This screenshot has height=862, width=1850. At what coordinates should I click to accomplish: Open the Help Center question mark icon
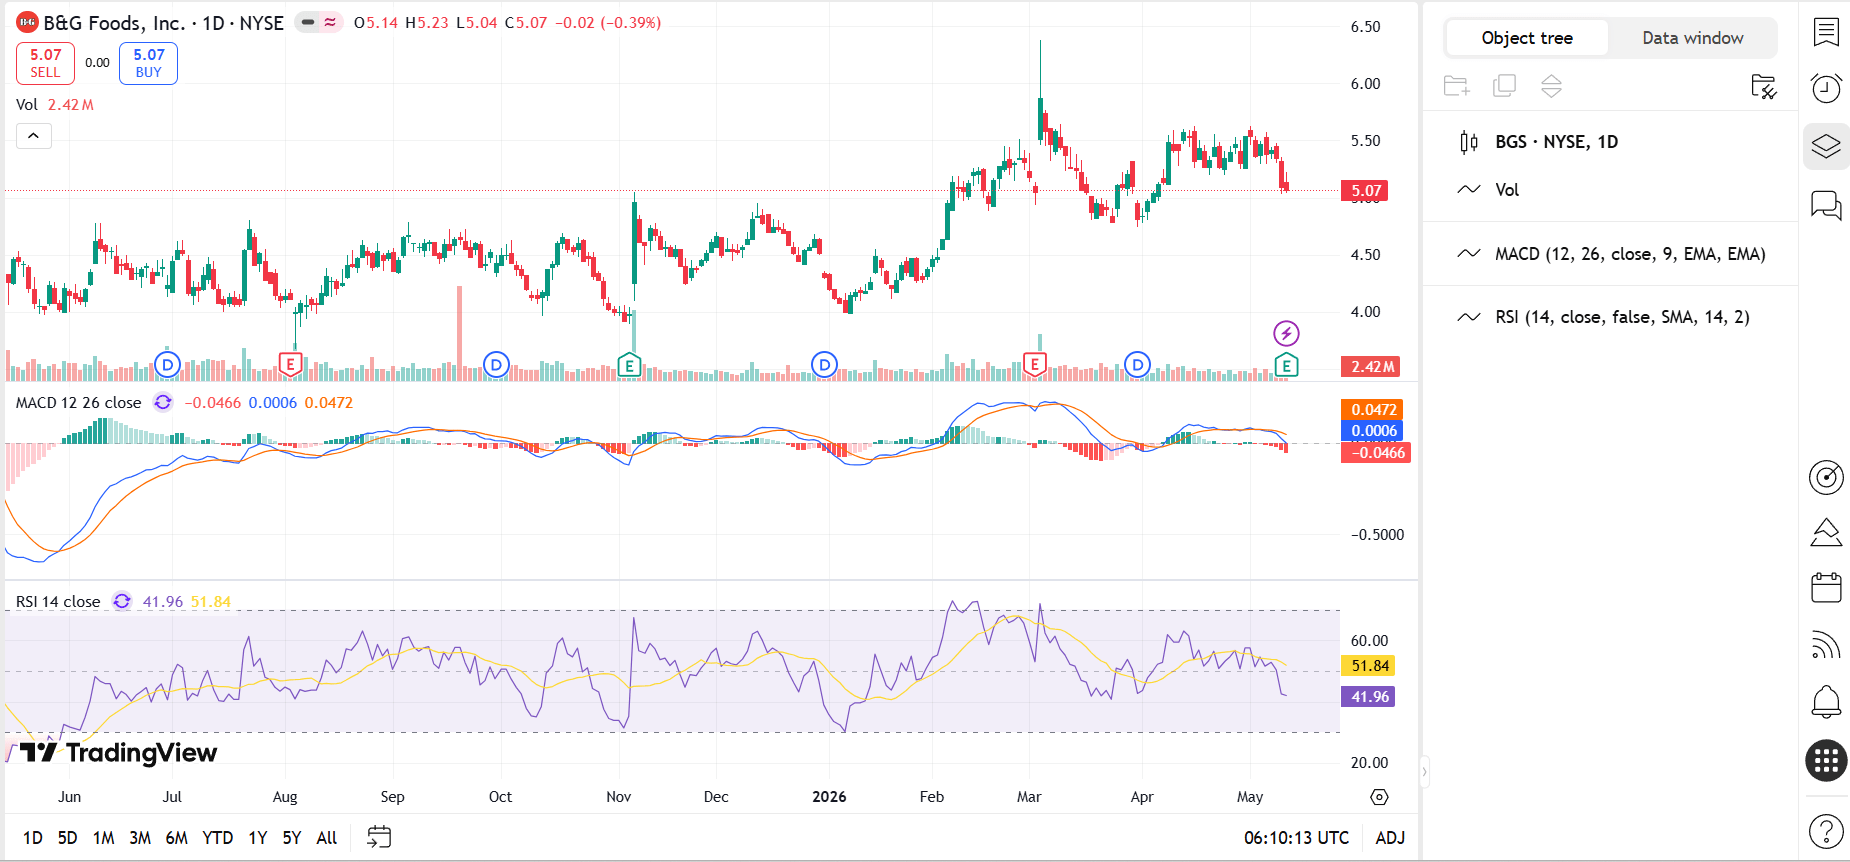[x=1826, y=831]
